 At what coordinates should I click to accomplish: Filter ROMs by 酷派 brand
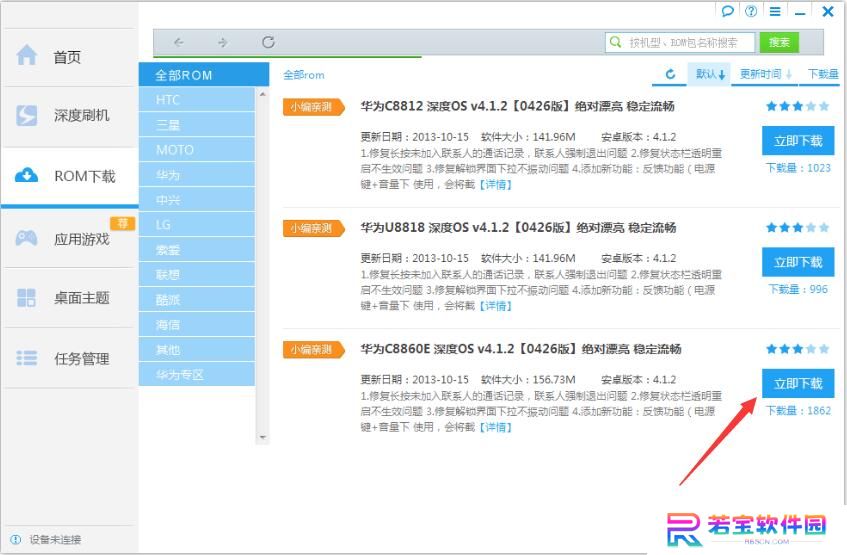click(x=197, y=300)
